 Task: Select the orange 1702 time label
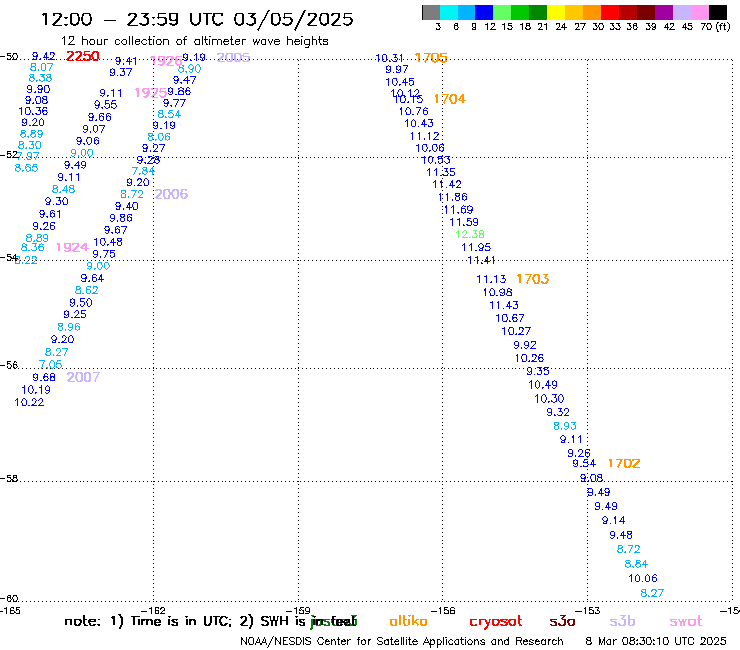point(623,464)
